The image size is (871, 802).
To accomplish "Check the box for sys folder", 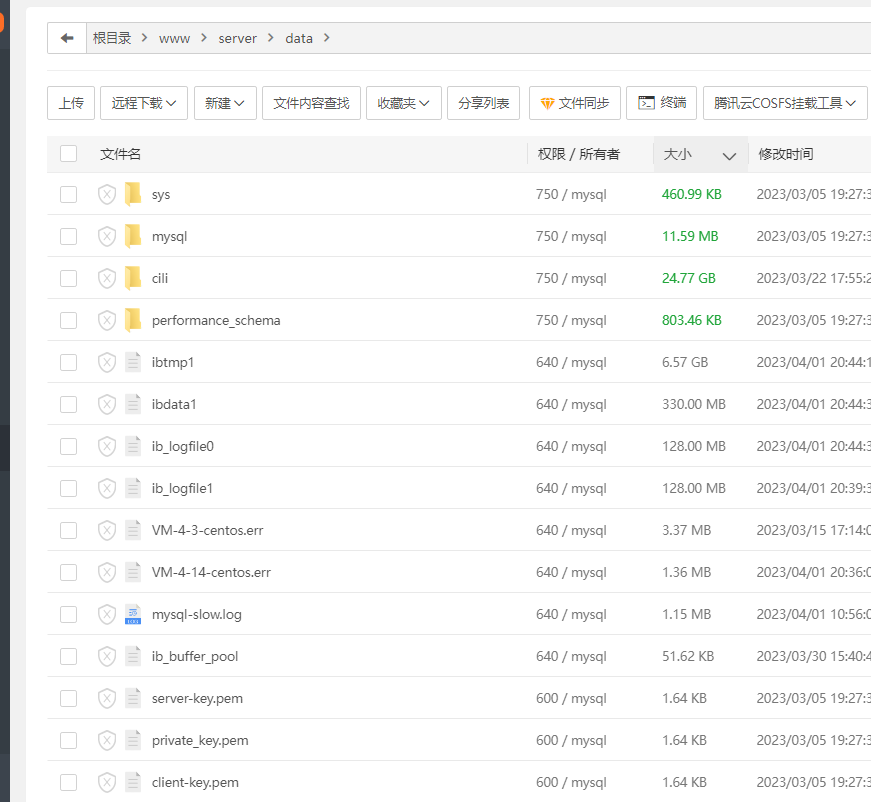I will tap(68, 194).
